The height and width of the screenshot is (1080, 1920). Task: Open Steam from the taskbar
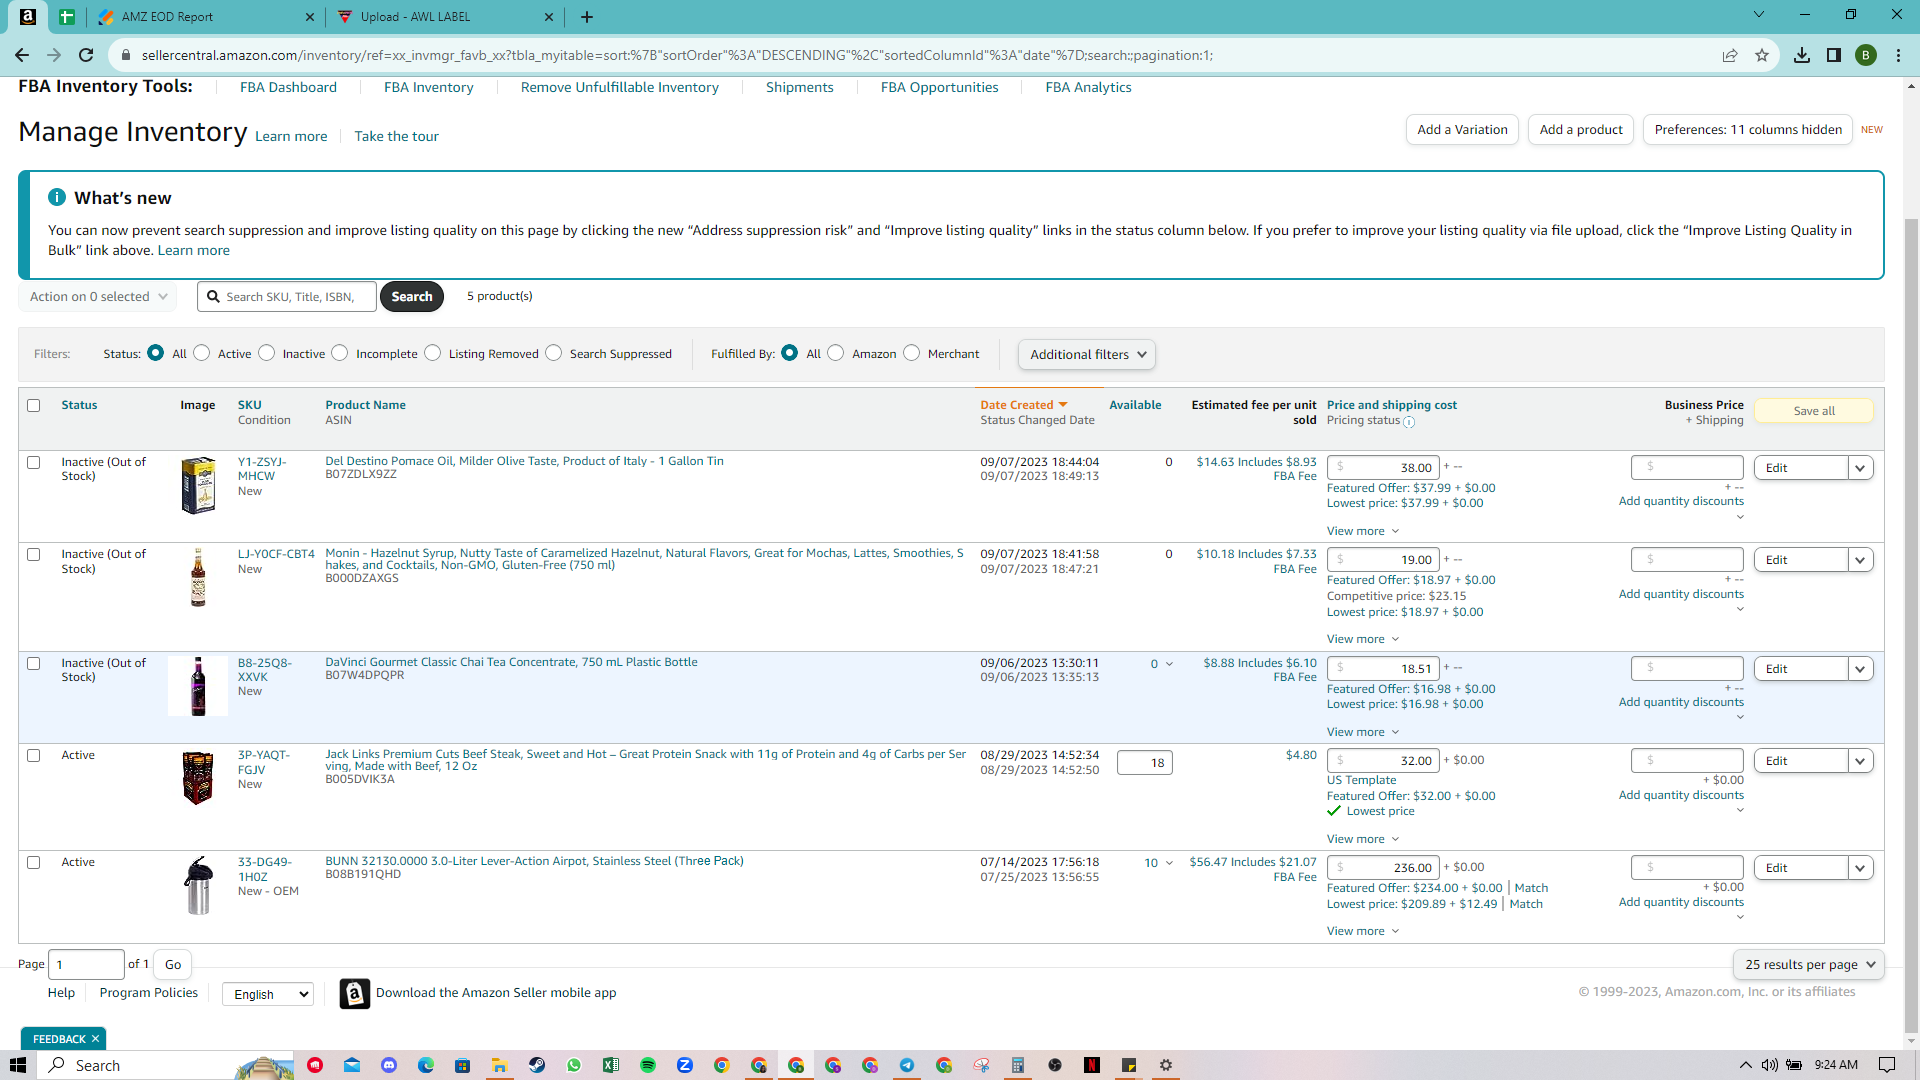pos(537,1065)
